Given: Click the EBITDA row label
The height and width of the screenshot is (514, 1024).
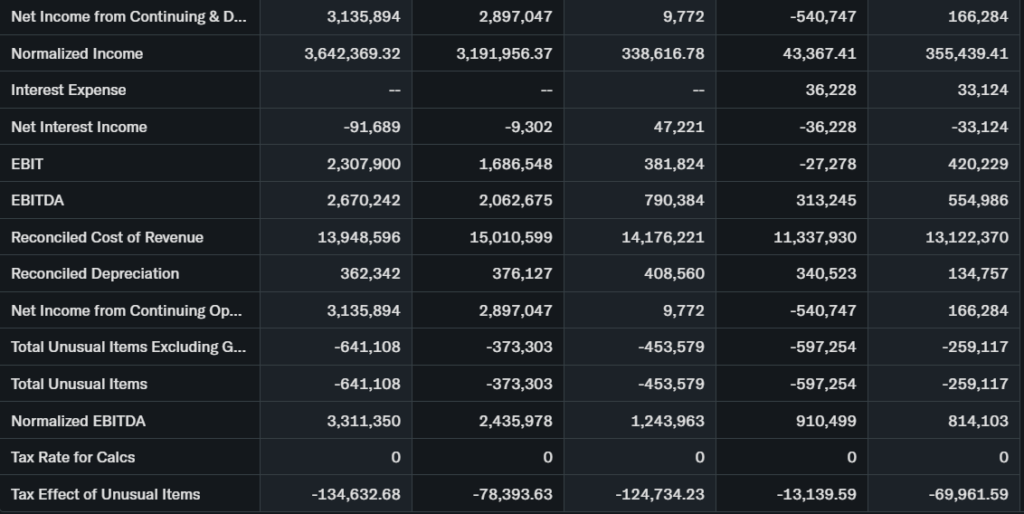Looking at the screenshot, I should click(37, 200).
